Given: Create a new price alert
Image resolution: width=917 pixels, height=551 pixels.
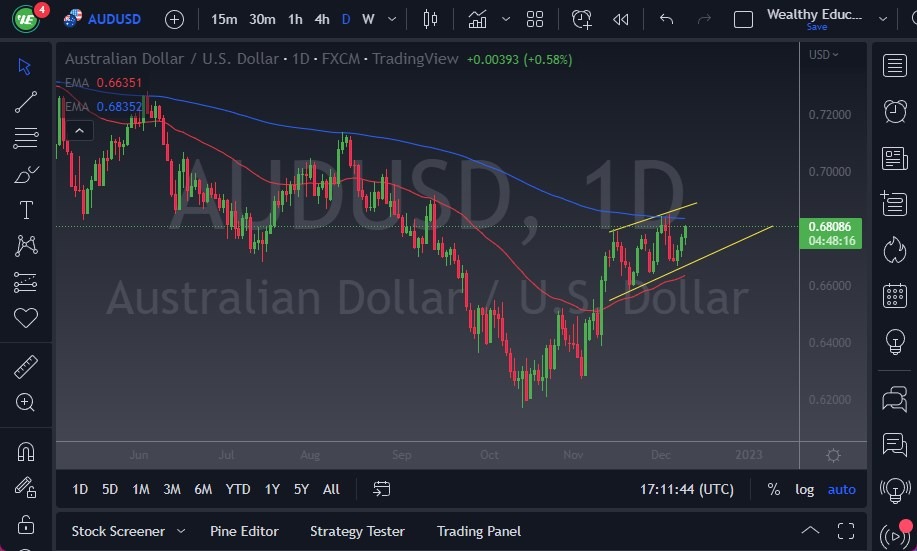Looking at the screenshot, I should point(581,19).
